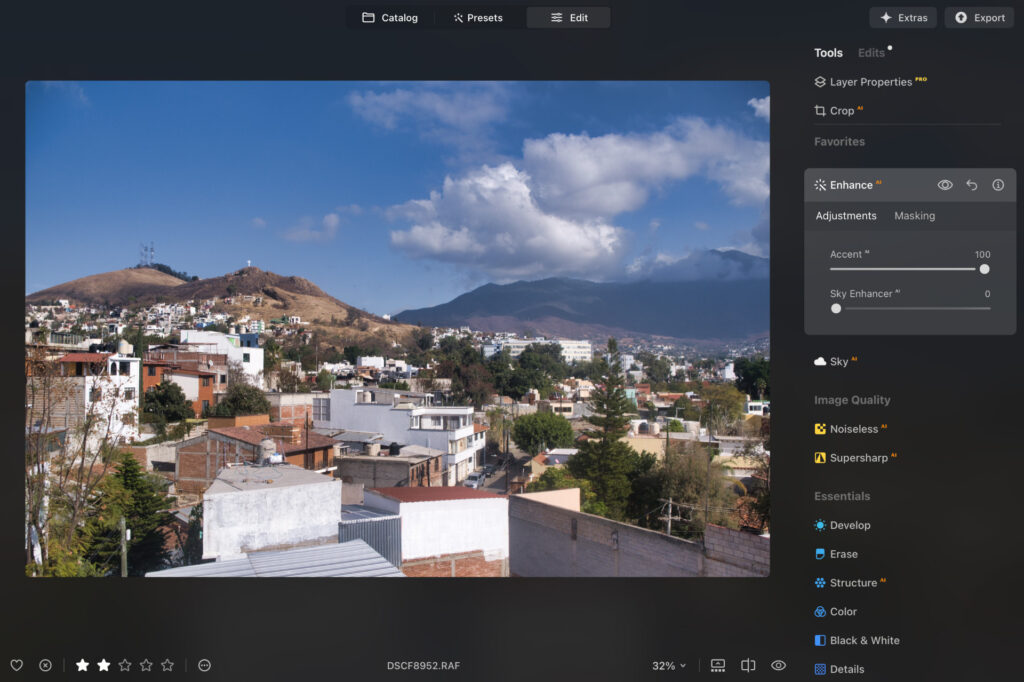Give the photo a three-star rating

point(125,664)
